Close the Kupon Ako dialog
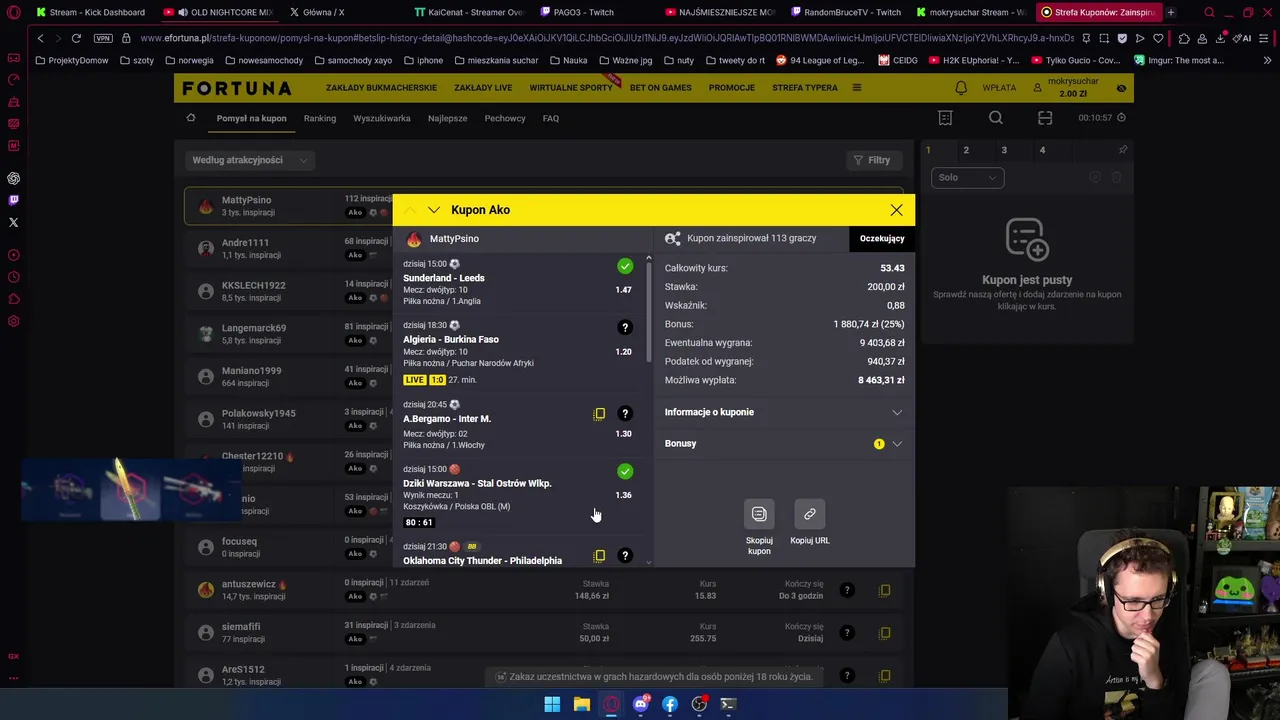The width and height of the screenshot is (1280, 720). click(x=896, y=210)
